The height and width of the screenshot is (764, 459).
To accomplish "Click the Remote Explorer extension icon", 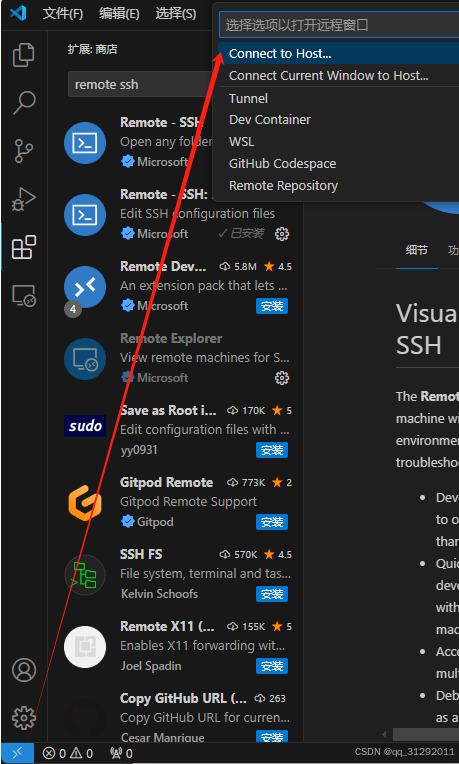I will pos(85,359).
